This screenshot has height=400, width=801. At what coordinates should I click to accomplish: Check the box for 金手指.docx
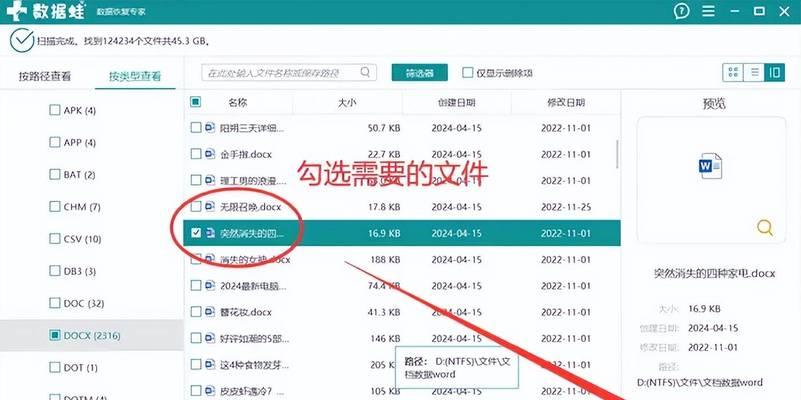tap(196, 154)
